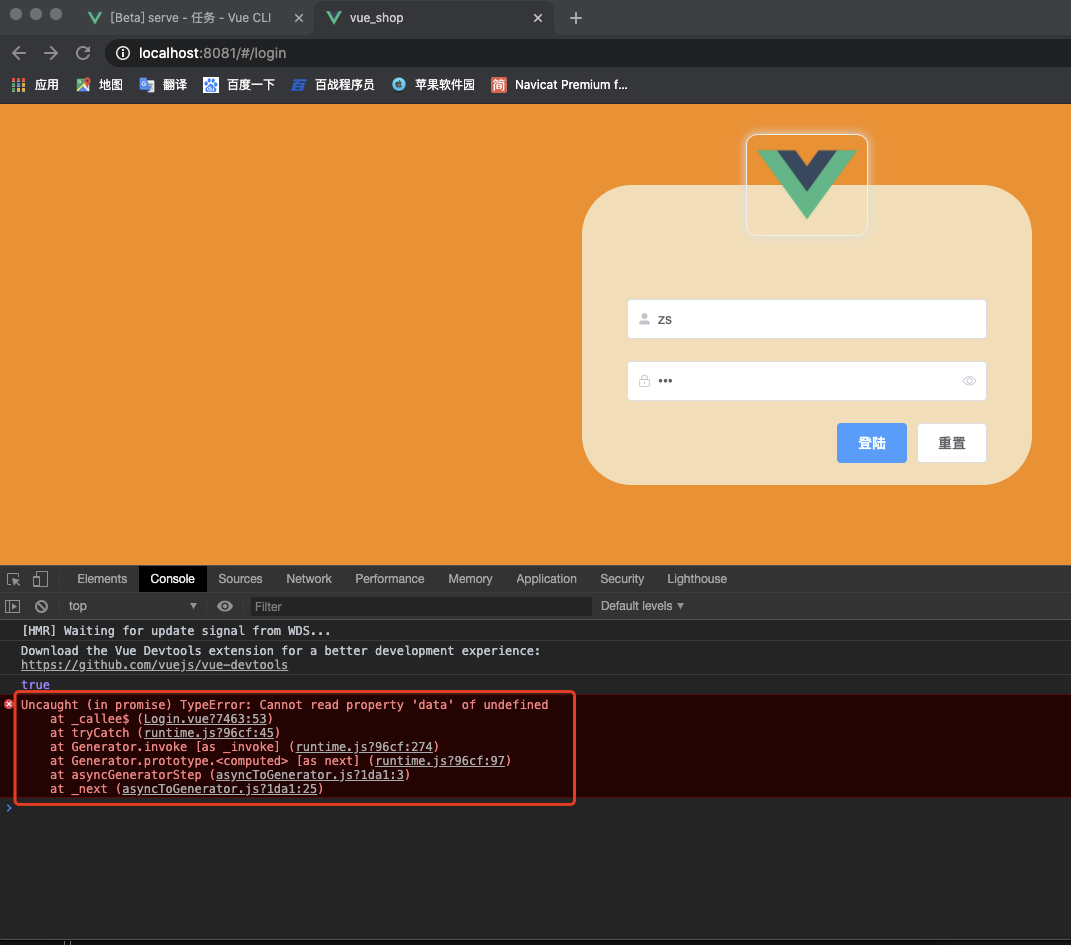Click the console Filter input
The height and width of the screenshot is (945, 1071).
pos(421,606)
